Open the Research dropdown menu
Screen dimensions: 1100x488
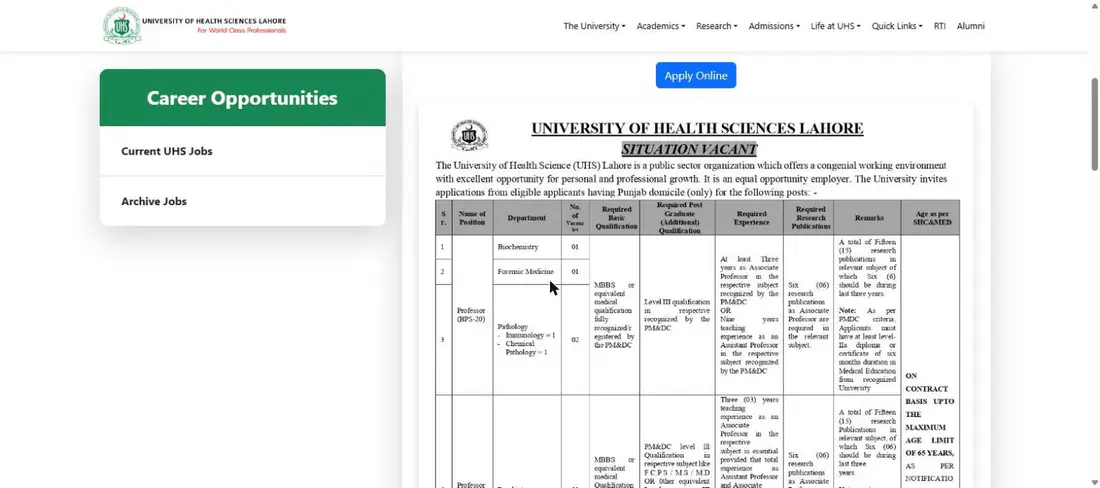pyautogui.click(x=716, y=26)
